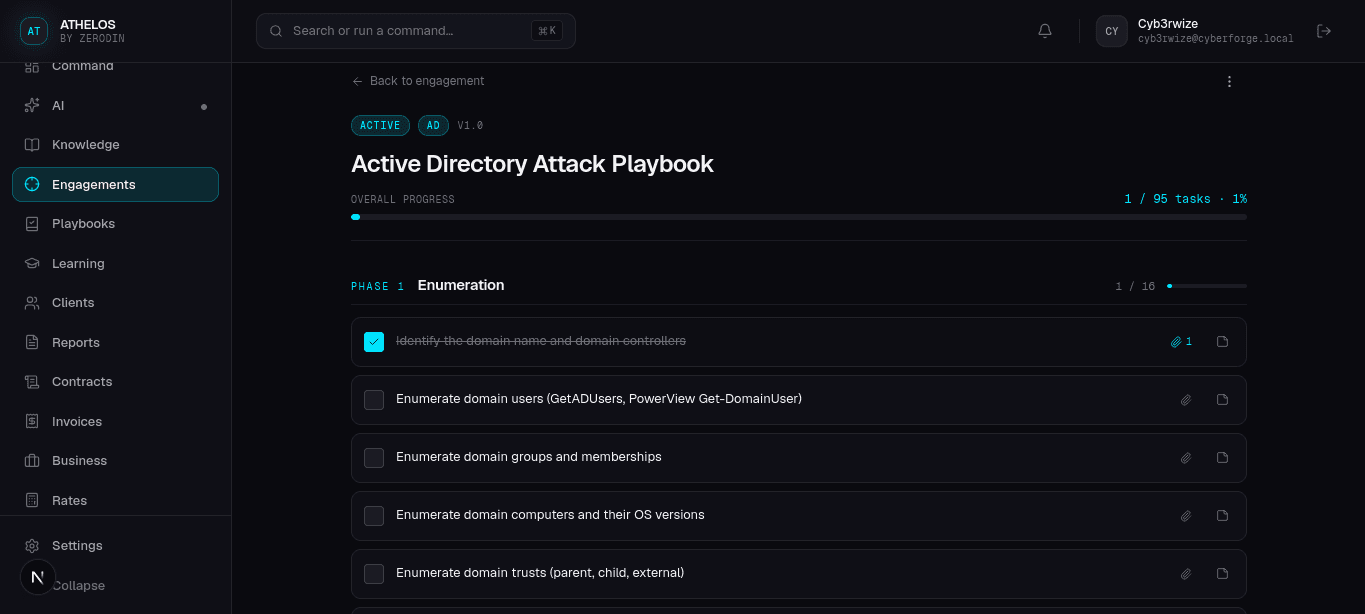Viewport: 1365px width, 614px height.
Task: Click the overall progress bar
Action: pos(799,217)
